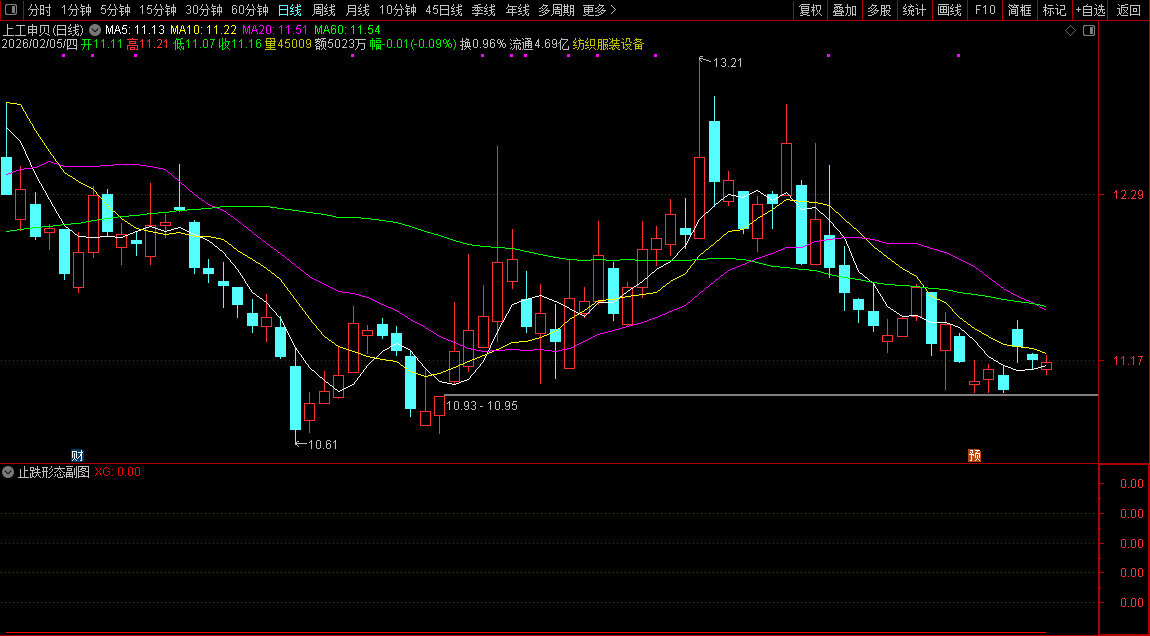Screen dimensions: 1150x636
Task: Click the blue 财 financial marker icon
Action: pos(77,455)
